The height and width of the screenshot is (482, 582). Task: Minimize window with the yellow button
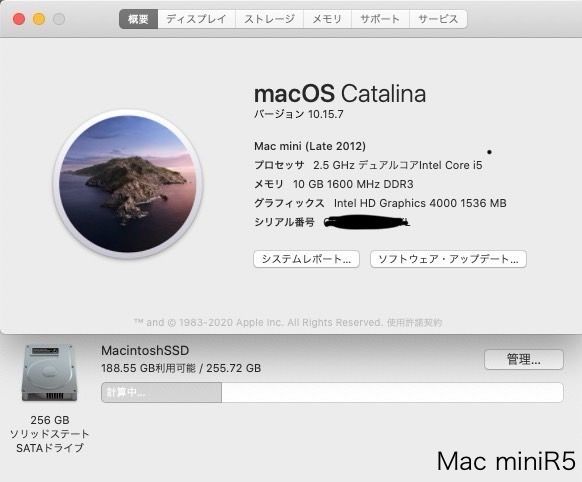pyautogui.click(x=39, y=19)
